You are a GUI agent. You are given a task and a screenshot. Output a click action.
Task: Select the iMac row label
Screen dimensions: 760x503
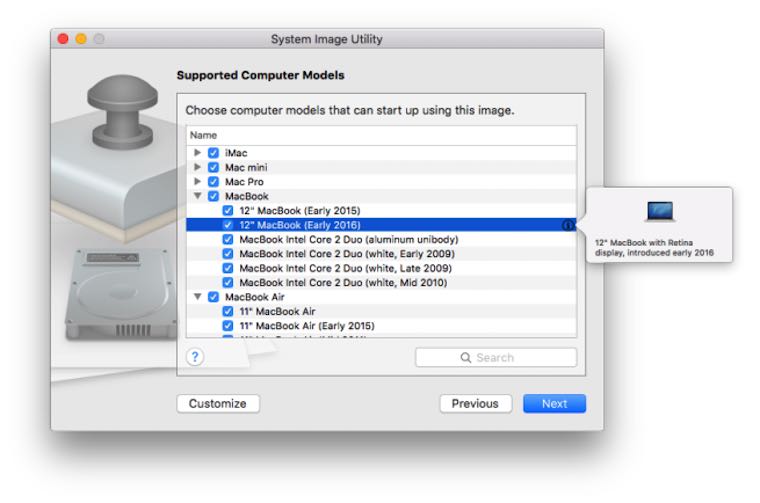click(x=236, y=153)
